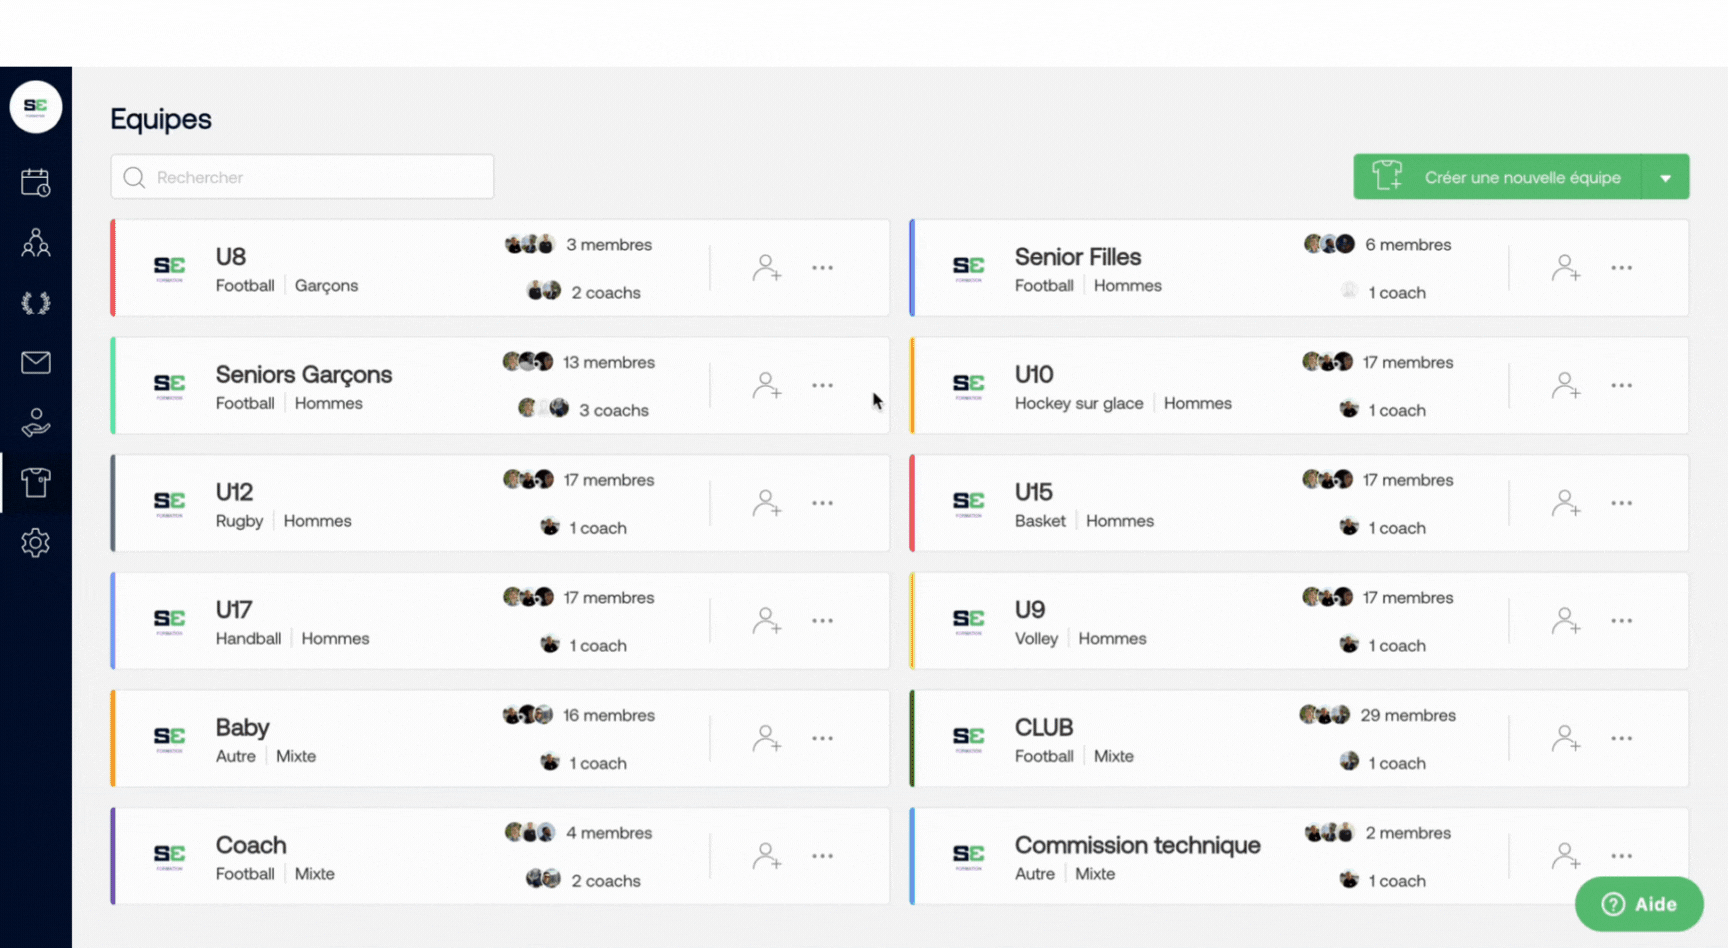
Task: Open the Aide help button
Action: [x=1638, y=904]
